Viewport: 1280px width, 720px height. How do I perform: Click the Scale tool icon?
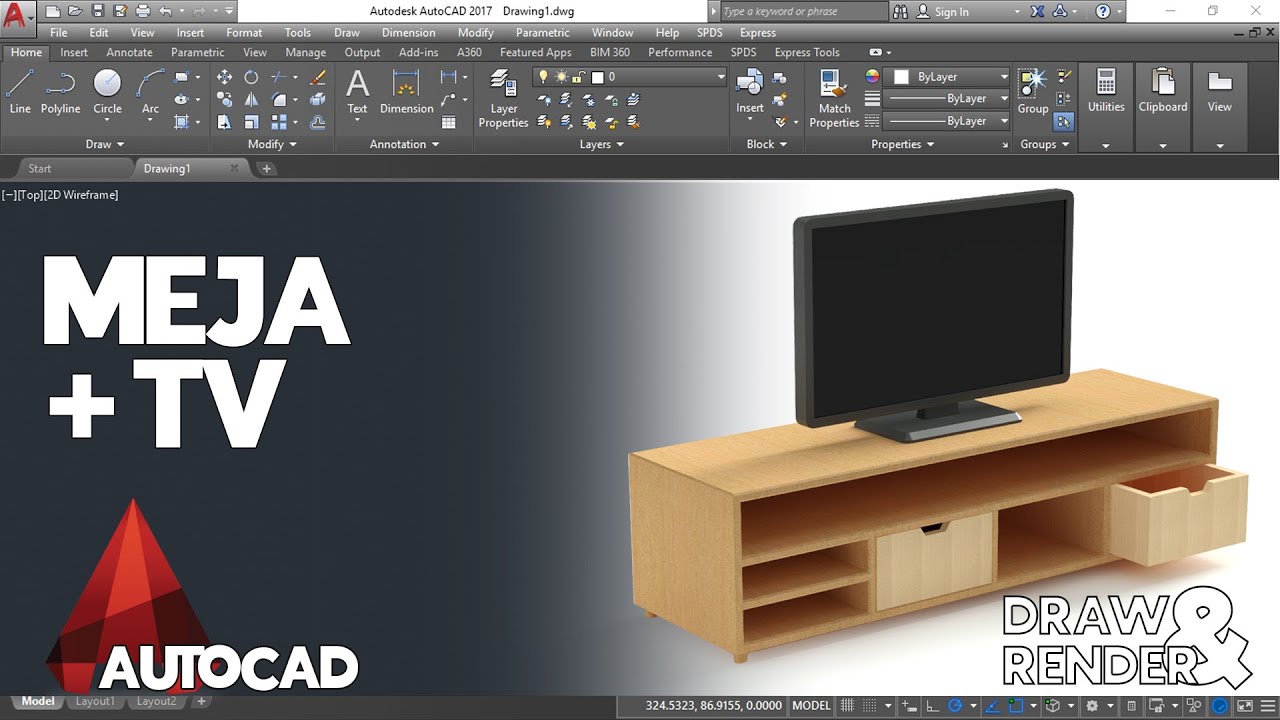251,122
